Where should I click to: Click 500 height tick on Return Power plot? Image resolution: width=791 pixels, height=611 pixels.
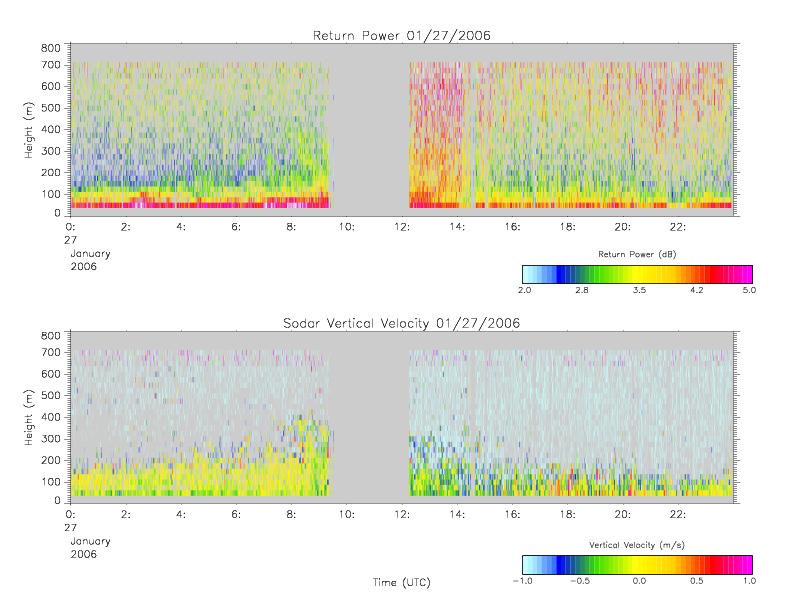coord(50,108)
